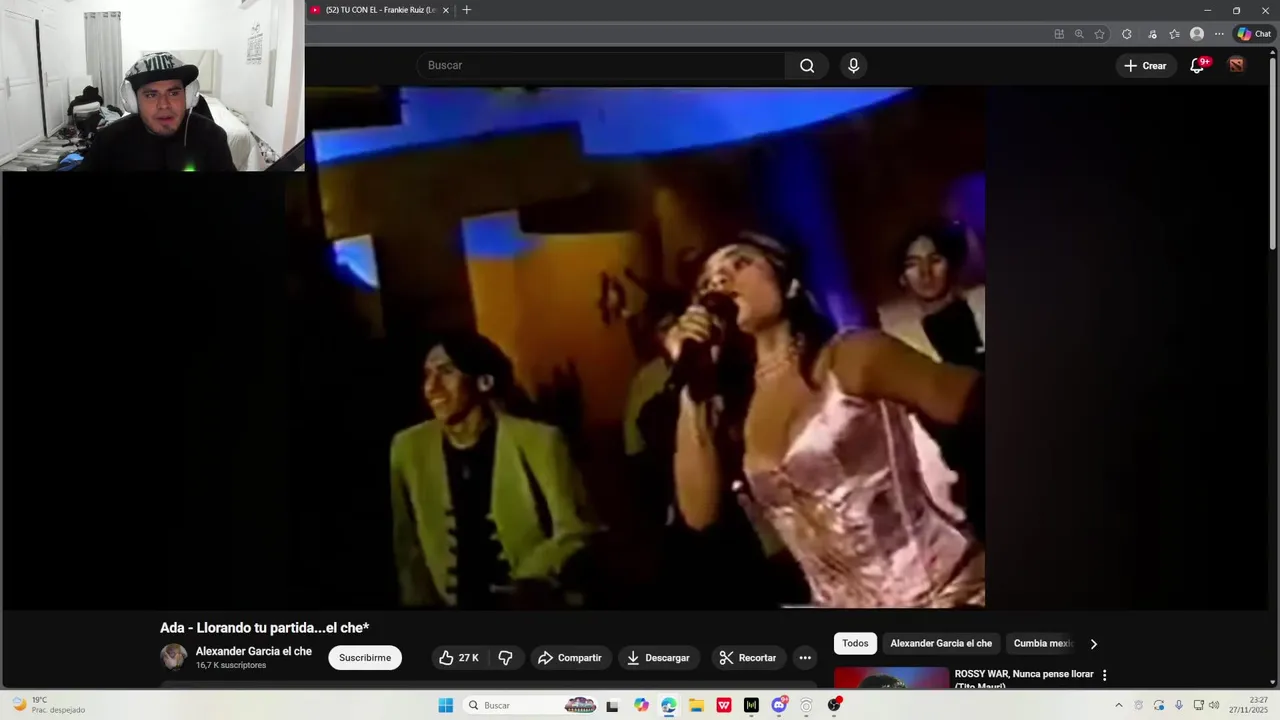
Task: Open weather widget showing 19°C
Action: click(48, 705)
